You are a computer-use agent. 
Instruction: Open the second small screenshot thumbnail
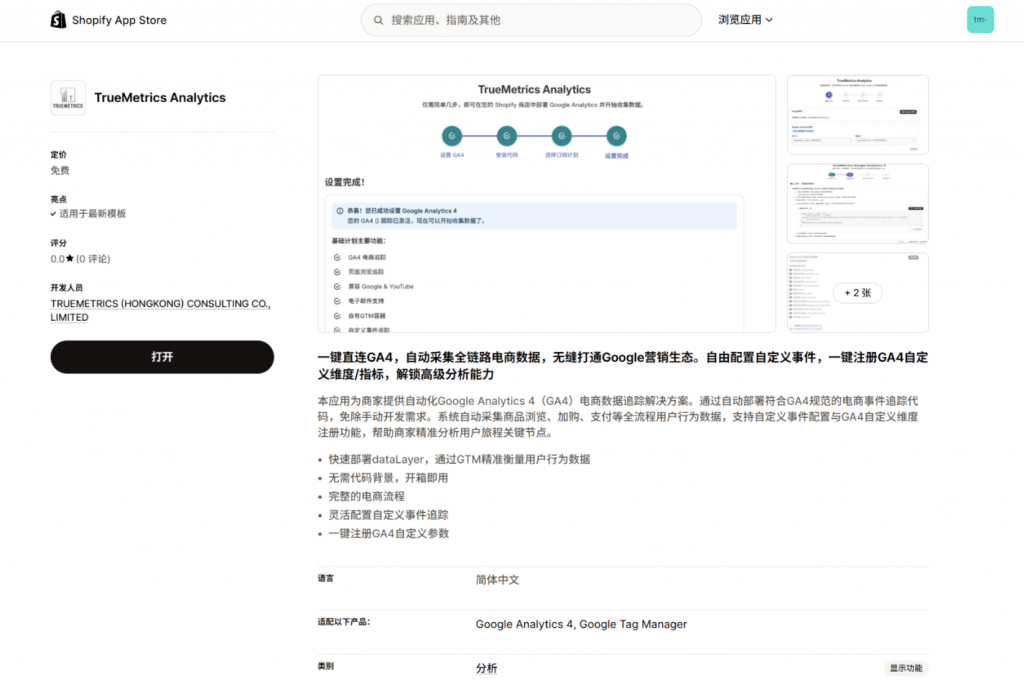click(x=857, y=204)
